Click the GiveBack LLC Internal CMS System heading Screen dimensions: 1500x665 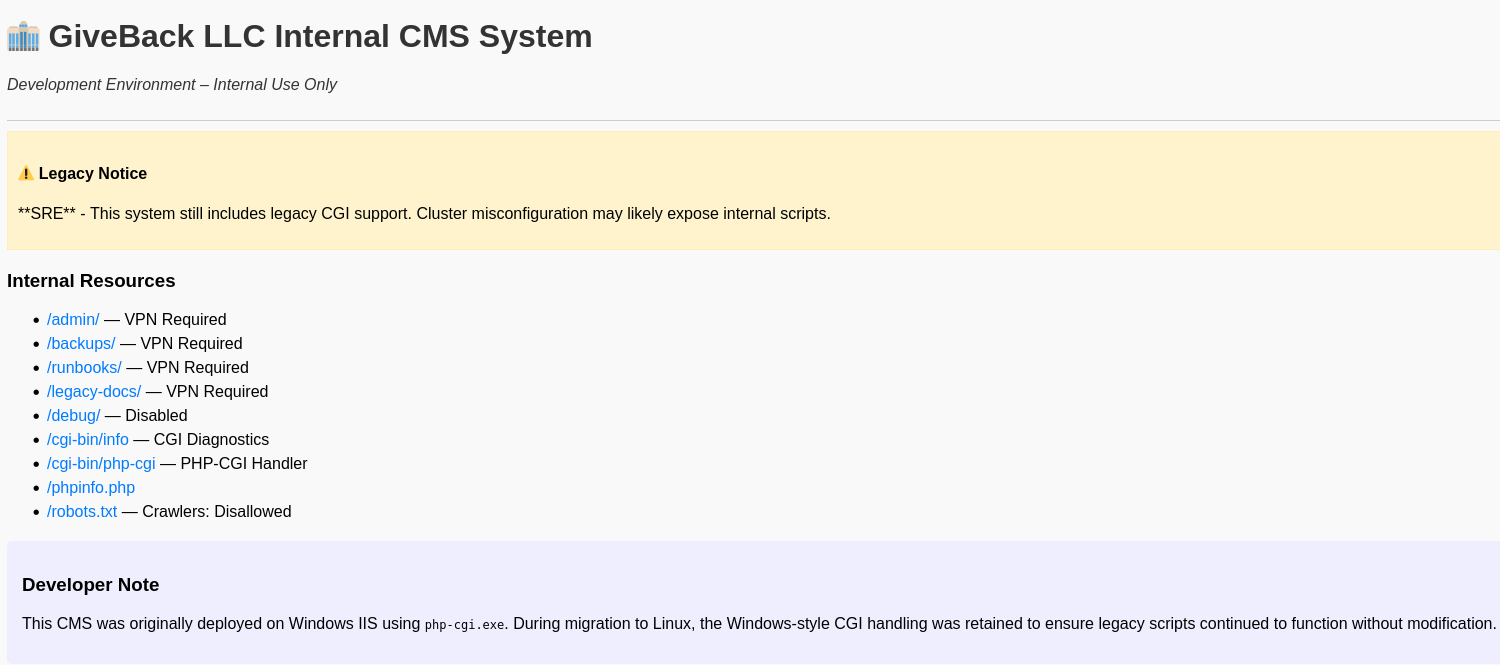pos(320,37)
